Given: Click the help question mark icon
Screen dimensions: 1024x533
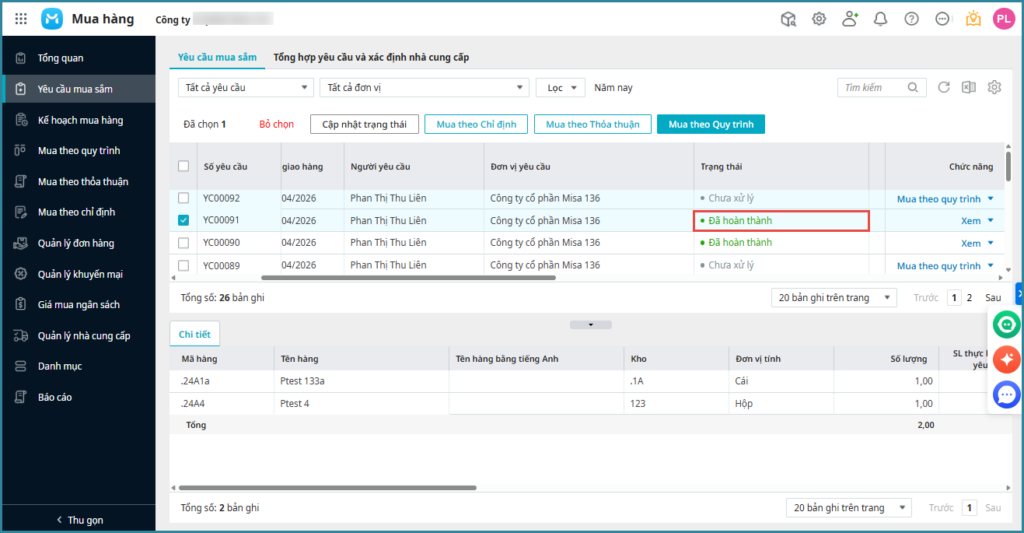Looking at the screenshot, I should 911,19.
